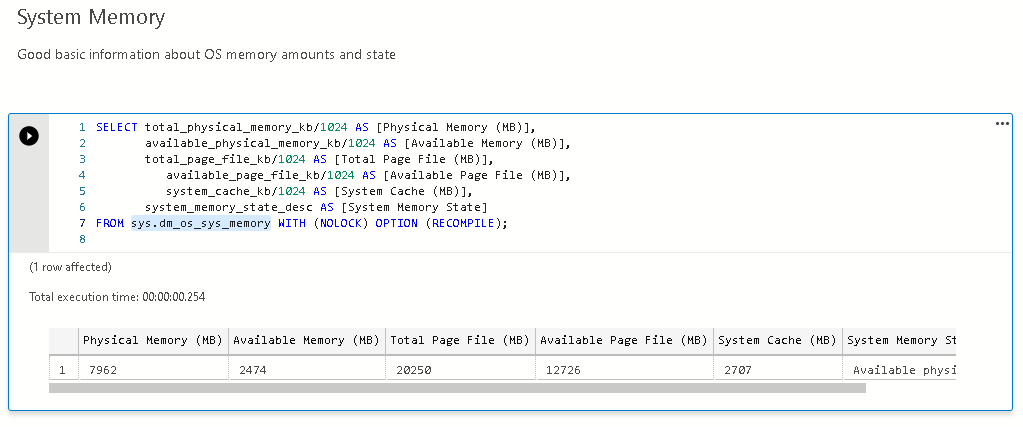
Task: Click the 20250 total page file cell
Action: pyautogui.click(x=459, y=370)
